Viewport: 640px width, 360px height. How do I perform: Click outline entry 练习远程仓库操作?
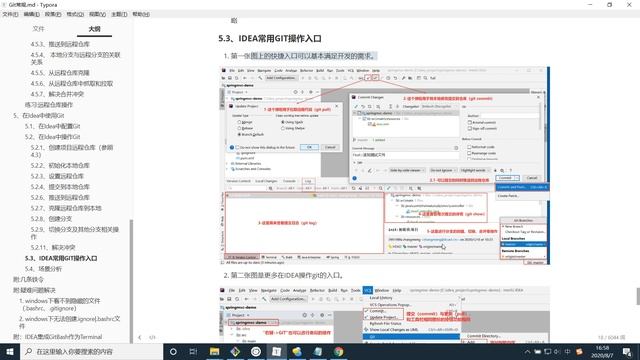pos(49,104)
